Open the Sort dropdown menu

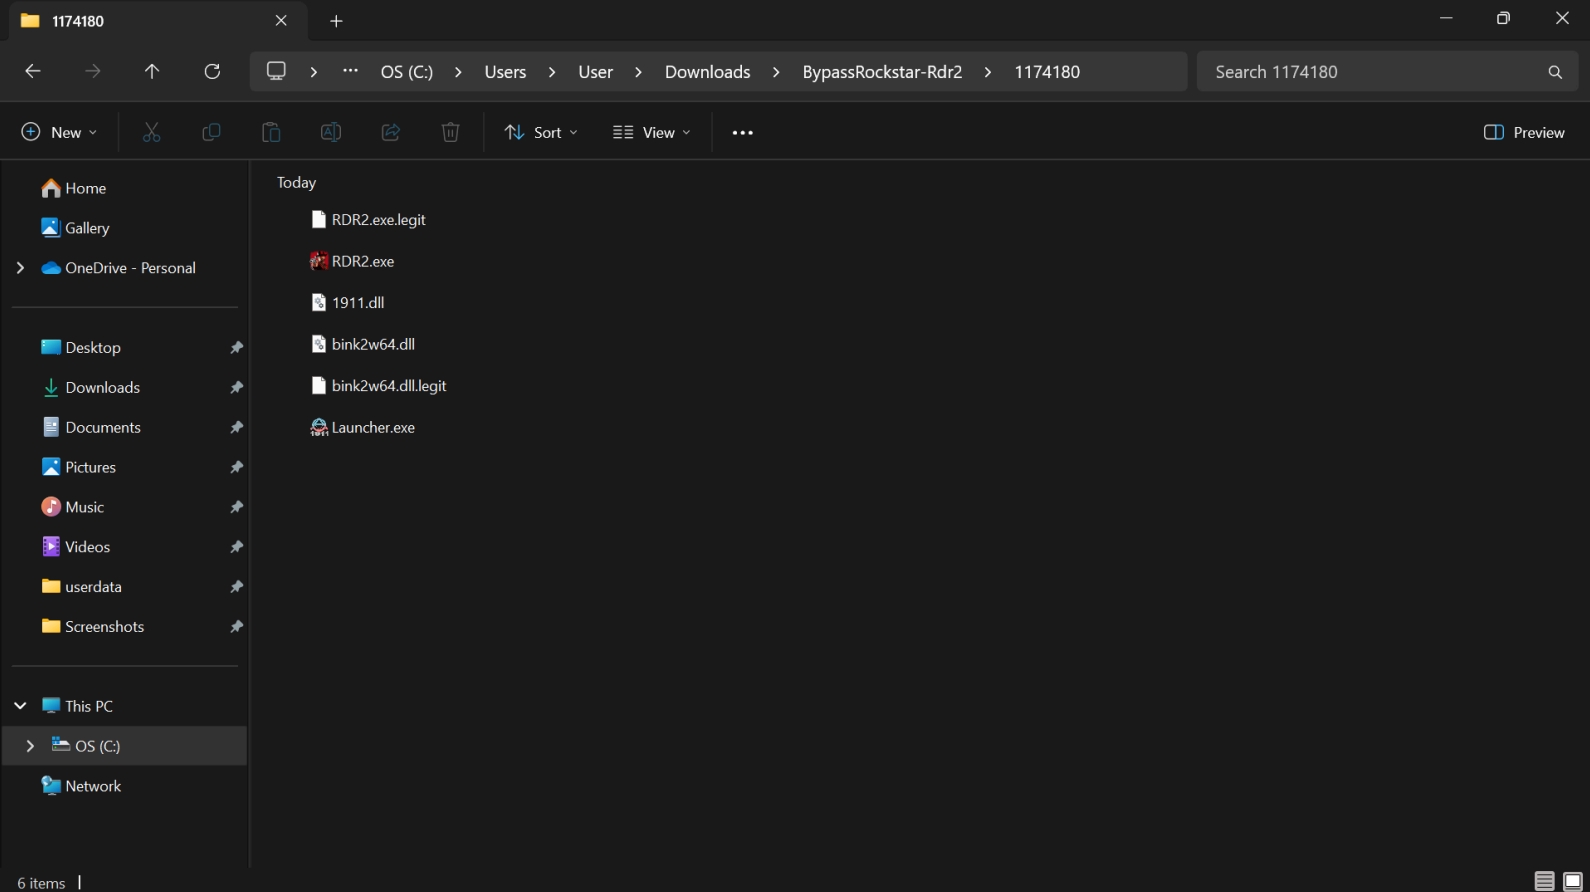(x=541, y=132)
